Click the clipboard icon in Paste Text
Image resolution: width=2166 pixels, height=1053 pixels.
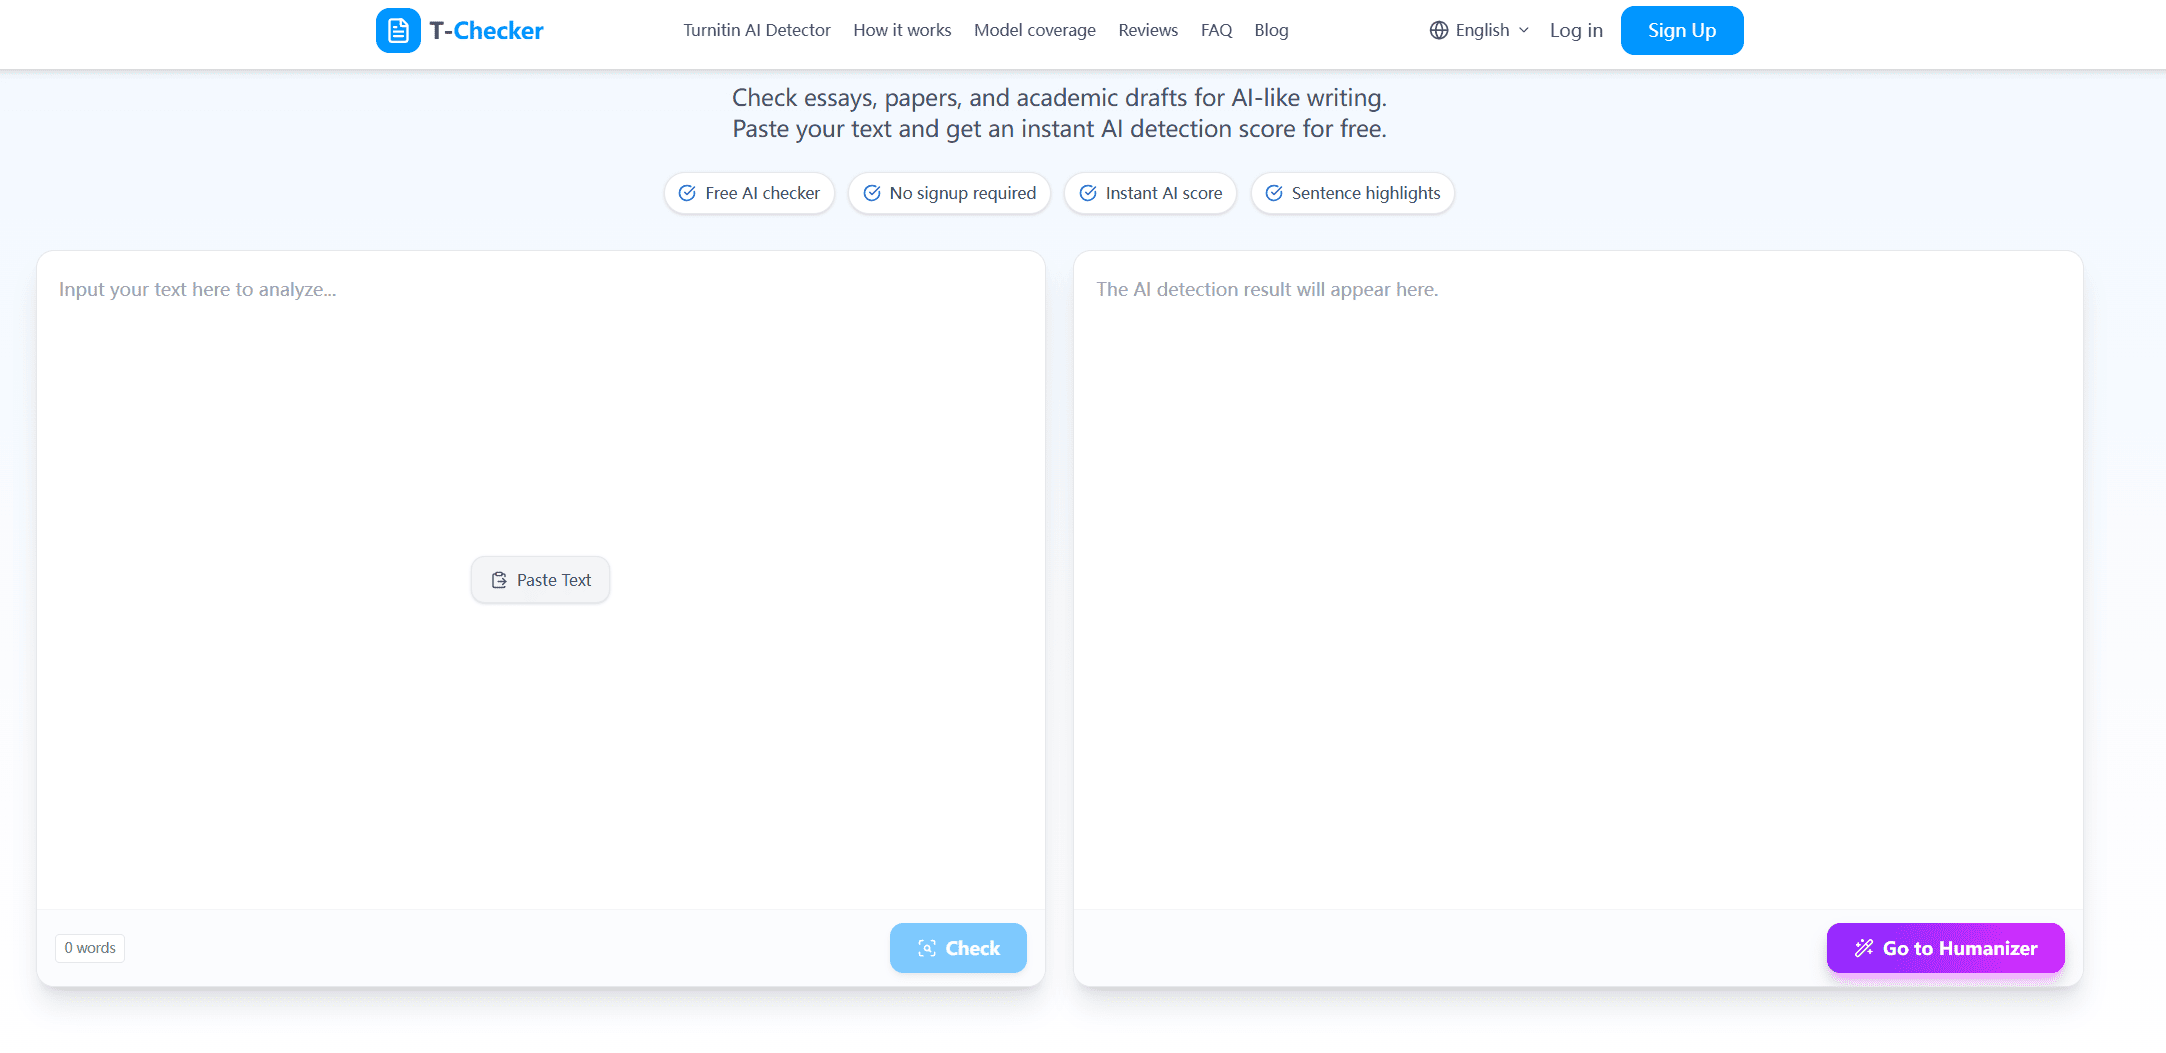click(499, 580)
